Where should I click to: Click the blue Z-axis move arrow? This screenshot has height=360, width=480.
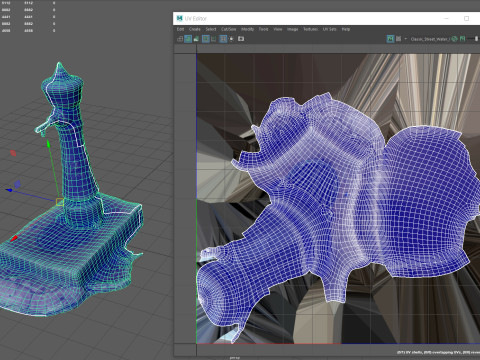(9, 190)
